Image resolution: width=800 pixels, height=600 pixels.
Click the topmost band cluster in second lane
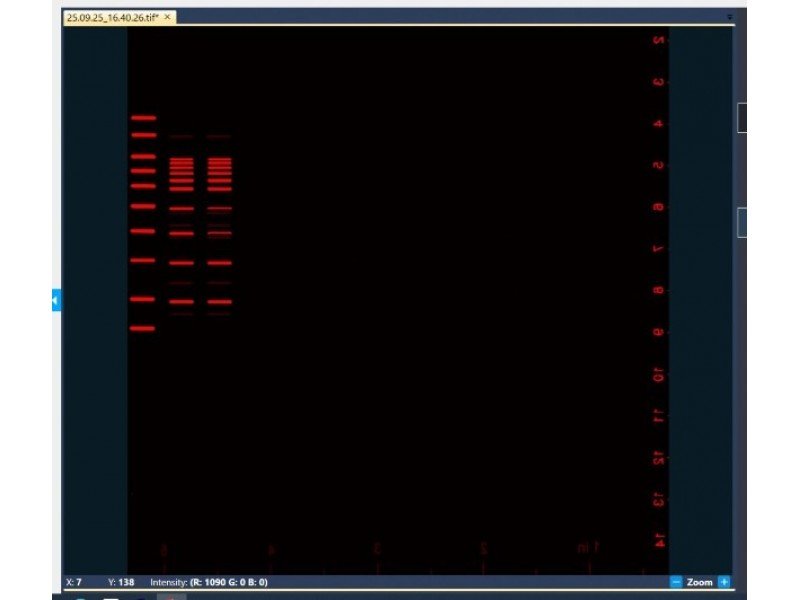coord(181,161)
